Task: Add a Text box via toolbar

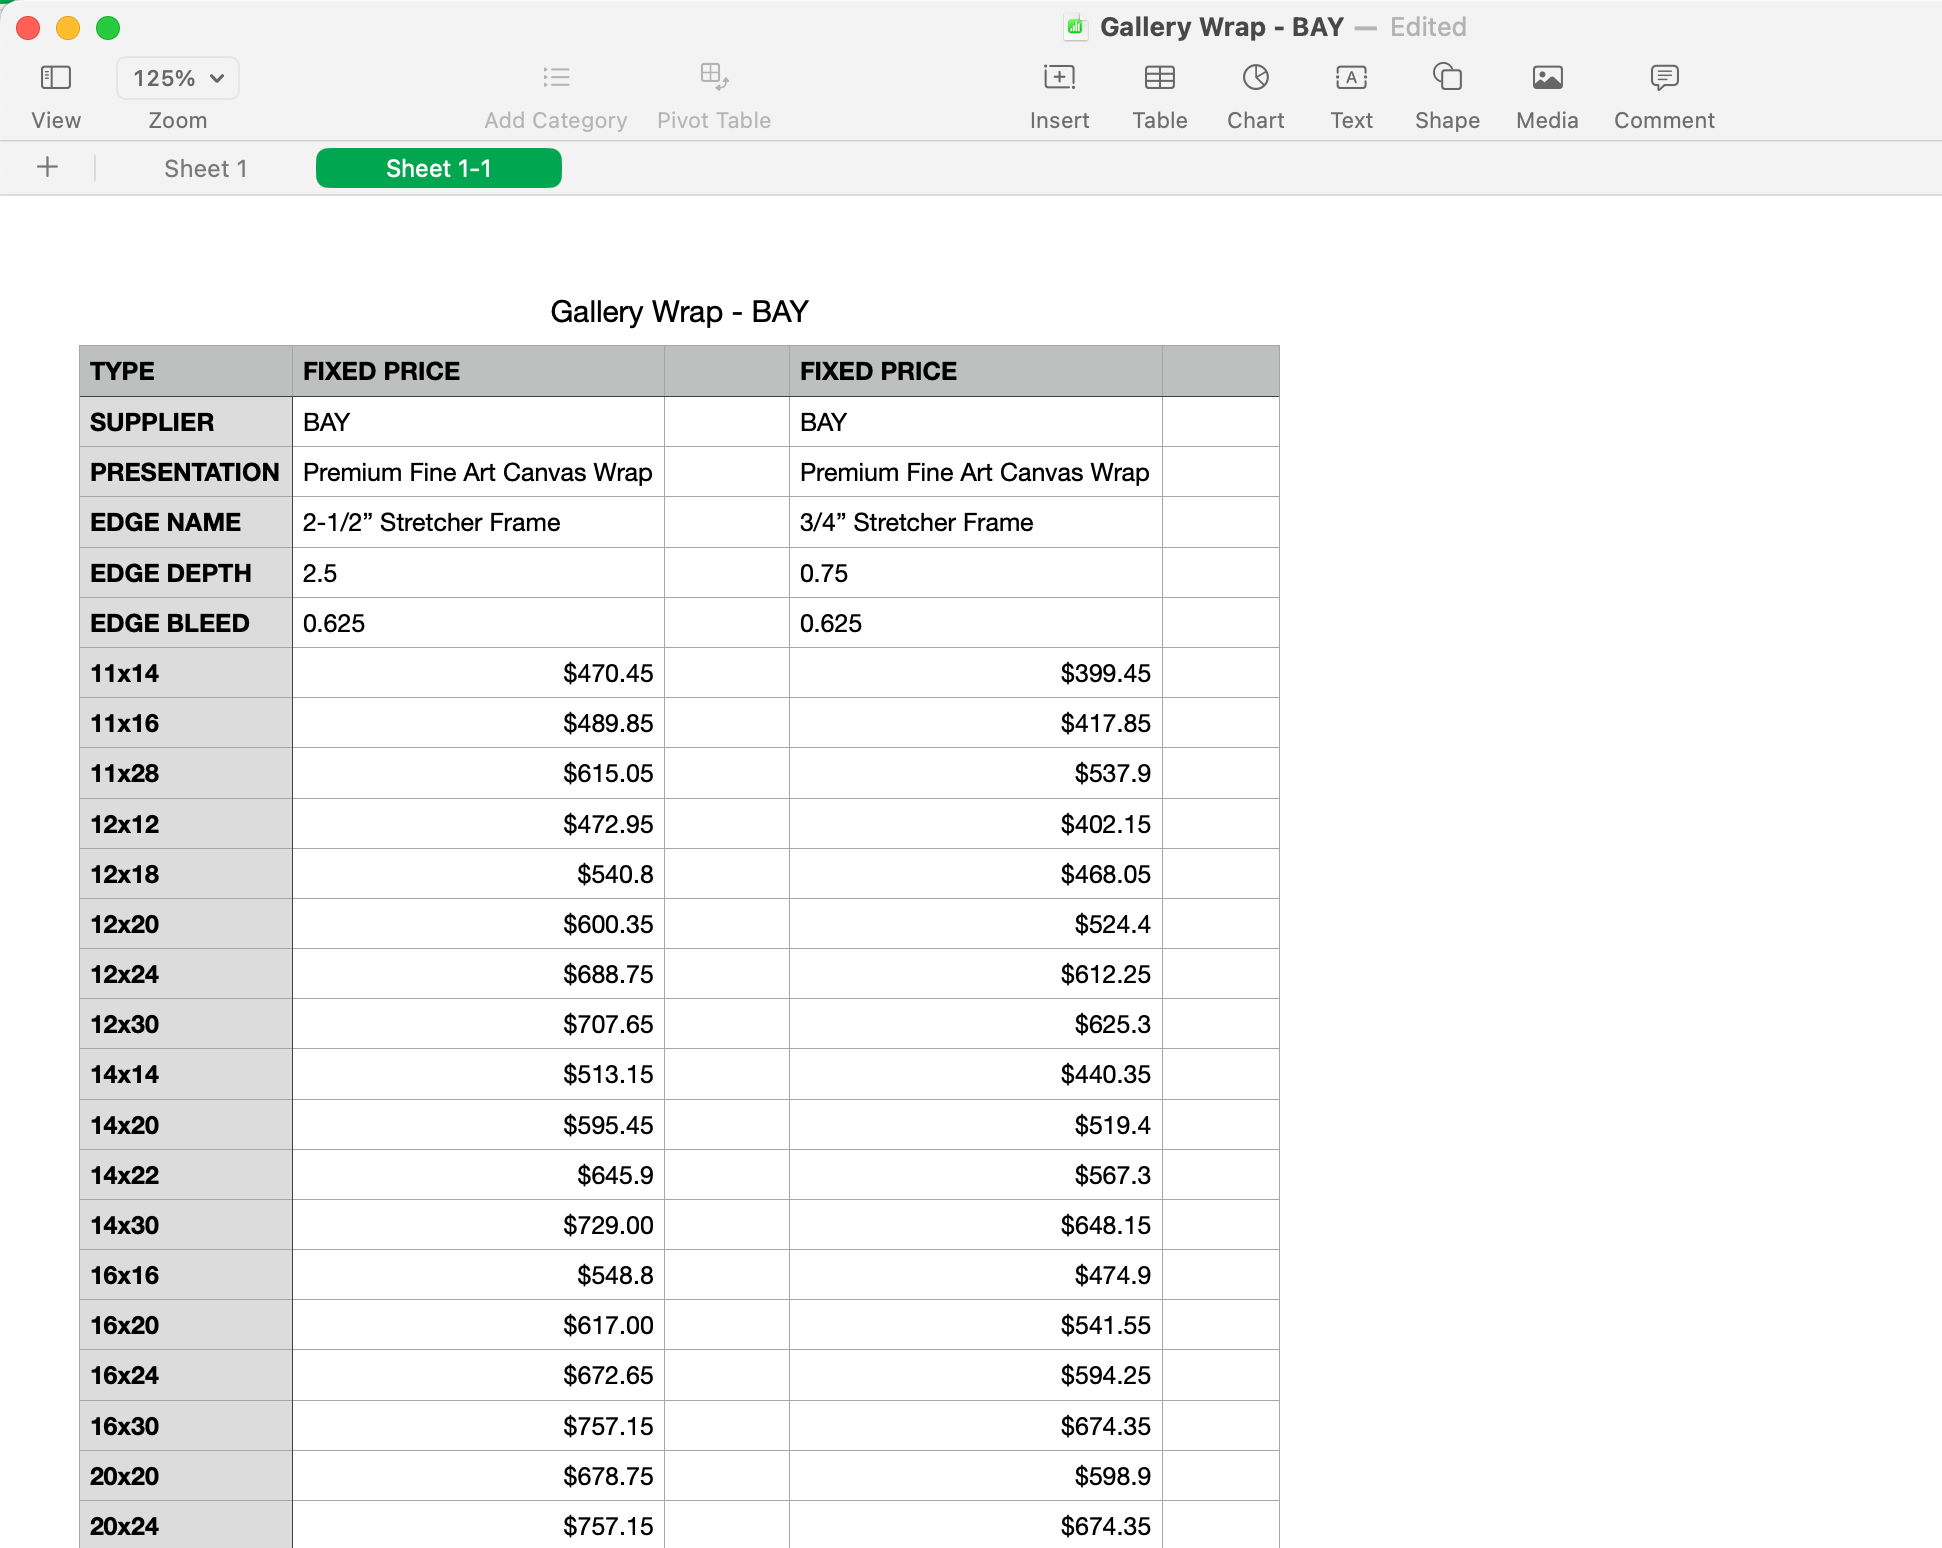Action: tap(1351, 78)
